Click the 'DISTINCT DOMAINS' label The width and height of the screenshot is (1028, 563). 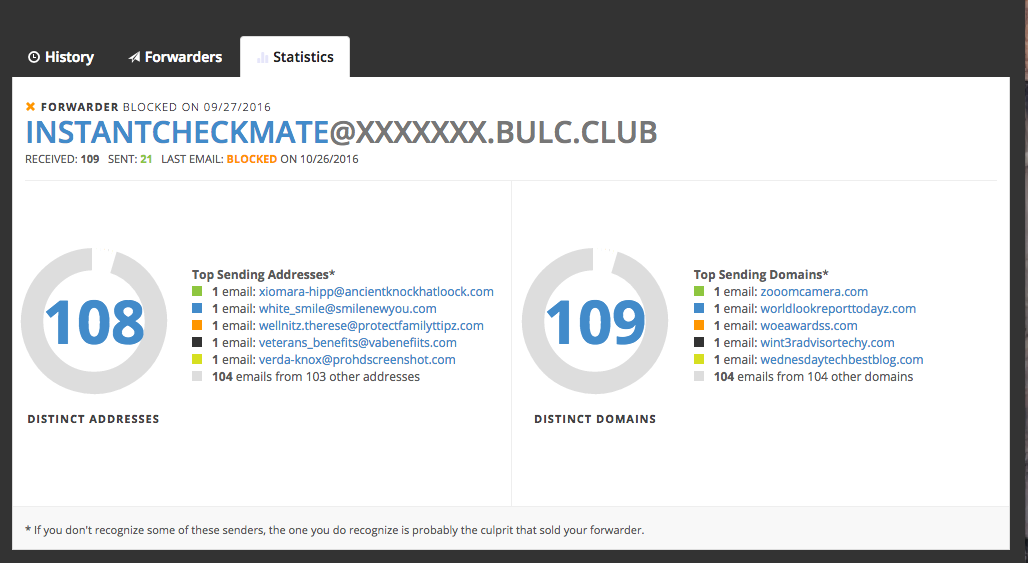595,419
